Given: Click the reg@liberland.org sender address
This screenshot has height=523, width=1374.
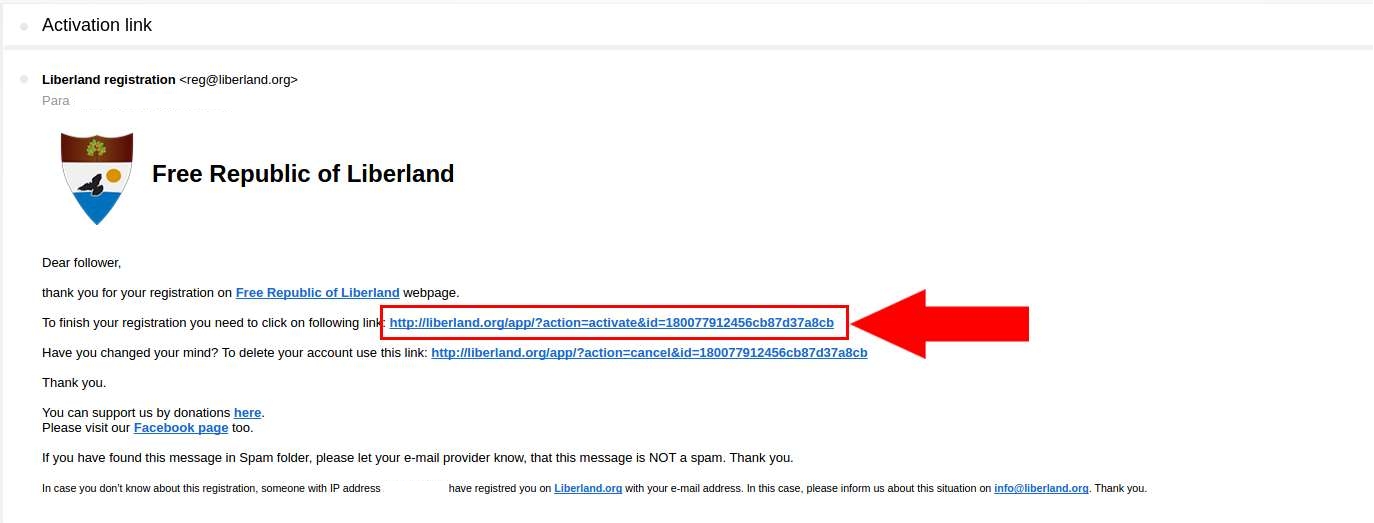Looking at the screenshot, I should pyautogui.click(x=238, y=79).
